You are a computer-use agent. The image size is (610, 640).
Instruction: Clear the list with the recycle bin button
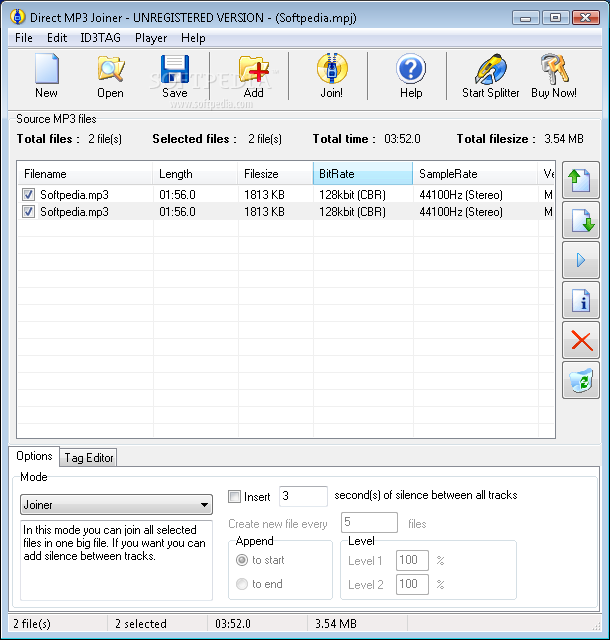581,380
